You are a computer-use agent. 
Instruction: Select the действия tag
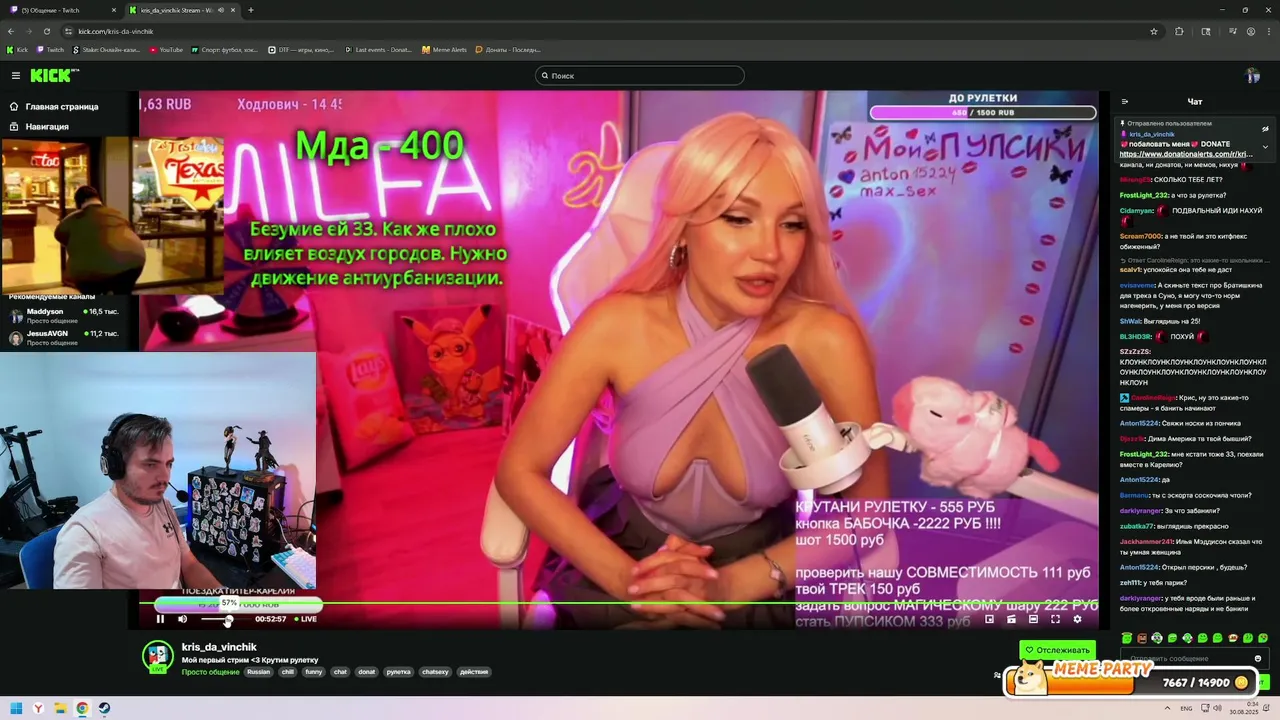474,672
